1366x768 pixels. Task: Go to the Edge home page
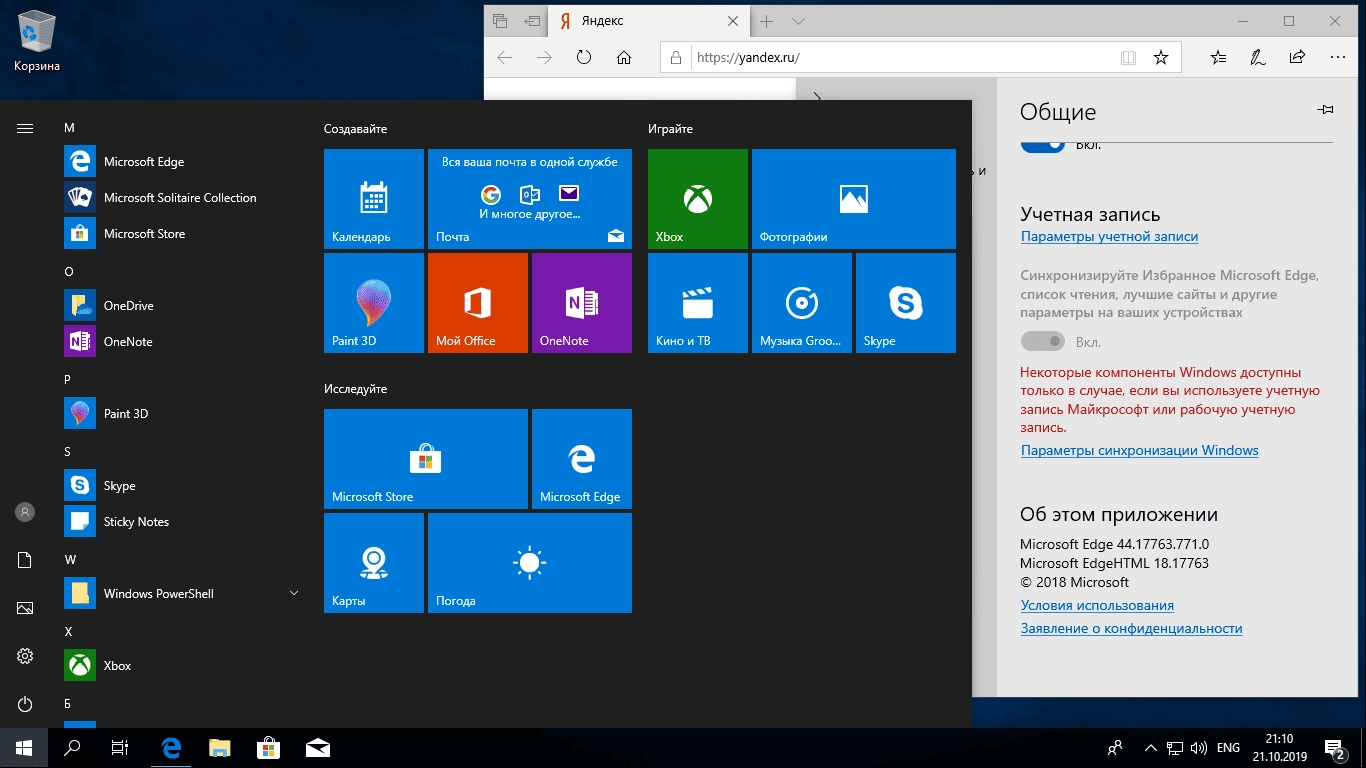[x=624, y=57]
